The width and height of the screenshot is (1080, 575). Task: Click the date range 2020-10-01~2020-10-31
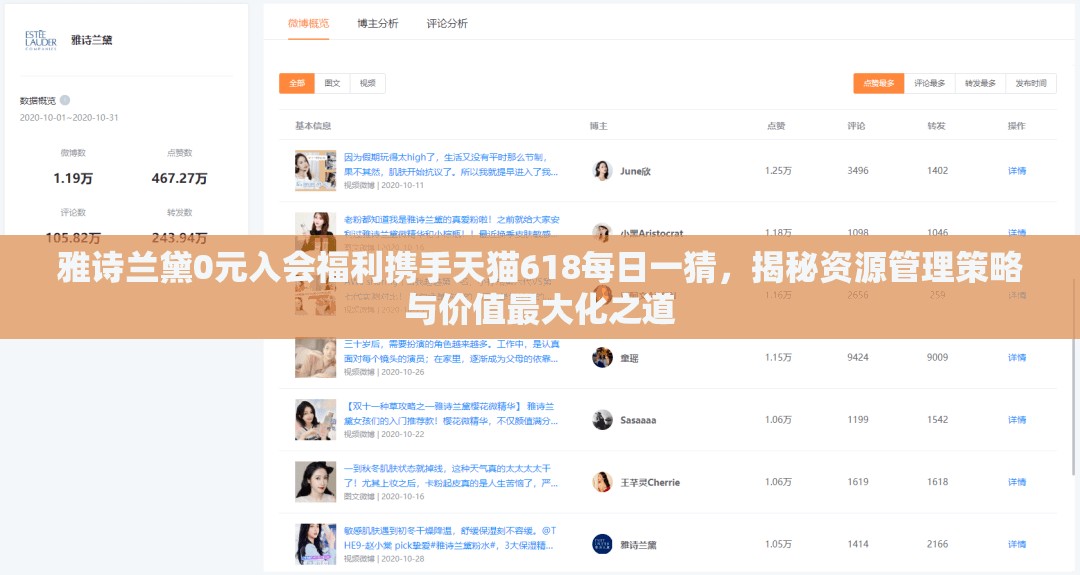click(x=69, y=118)
